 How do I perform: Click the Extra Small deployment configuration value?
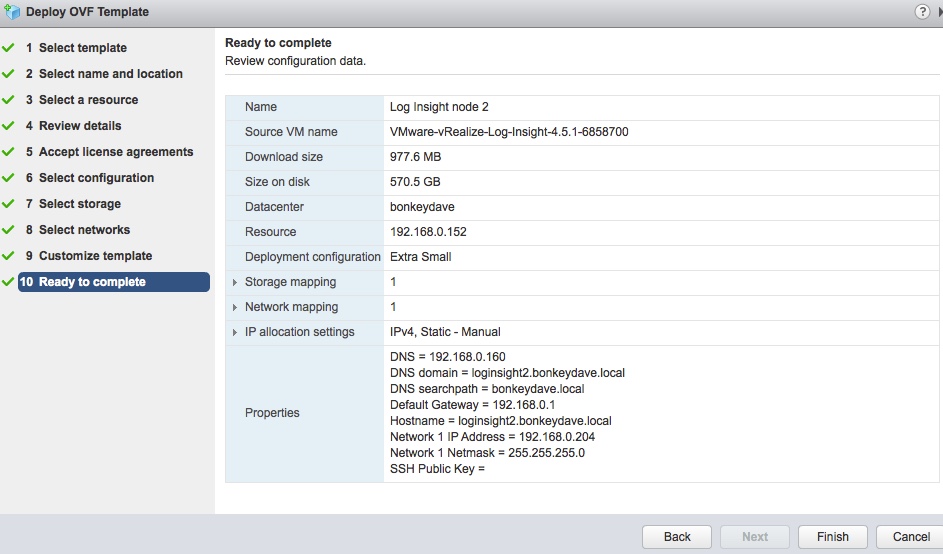pyautogui.click(x=420, y=257)
